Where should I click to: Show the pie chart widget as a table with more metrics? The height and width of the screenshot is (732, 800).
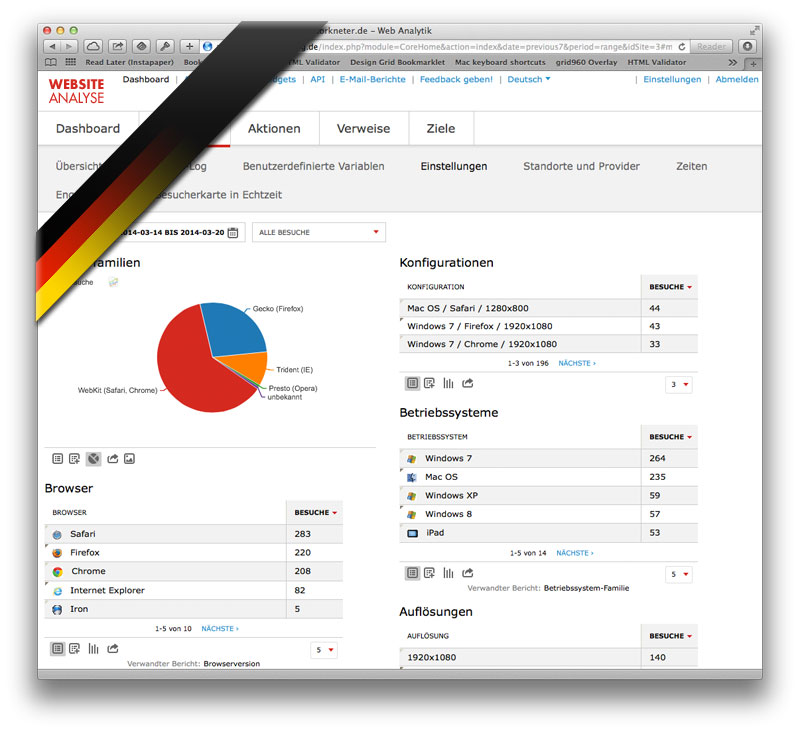click(x=74, y=459)
